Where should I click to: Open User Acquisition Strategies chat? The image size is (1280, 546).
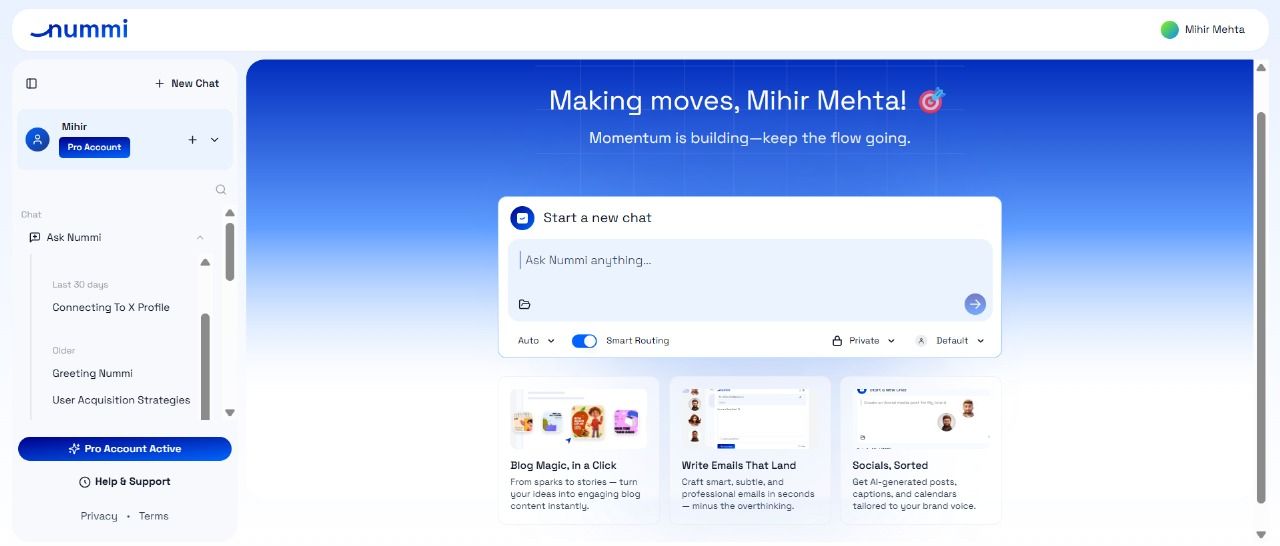click(121, 400)
